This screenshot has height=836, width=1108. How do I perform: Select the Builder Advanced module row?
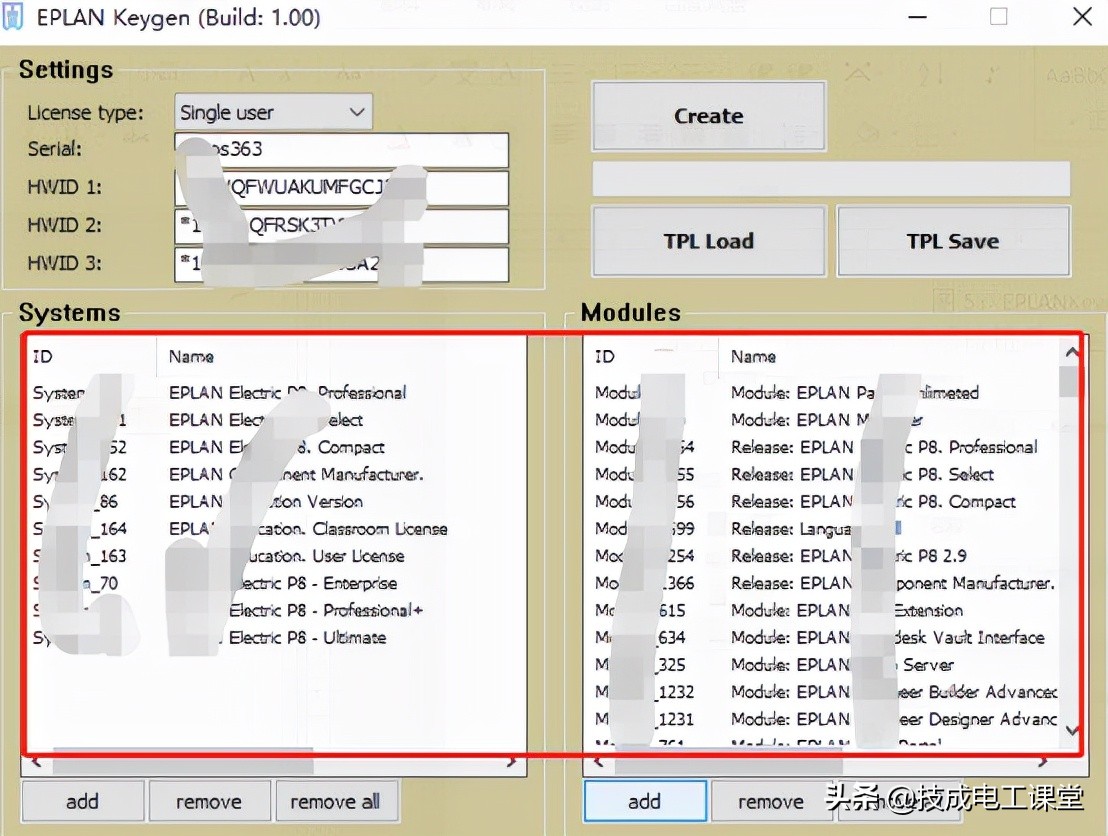click(824, 692)
